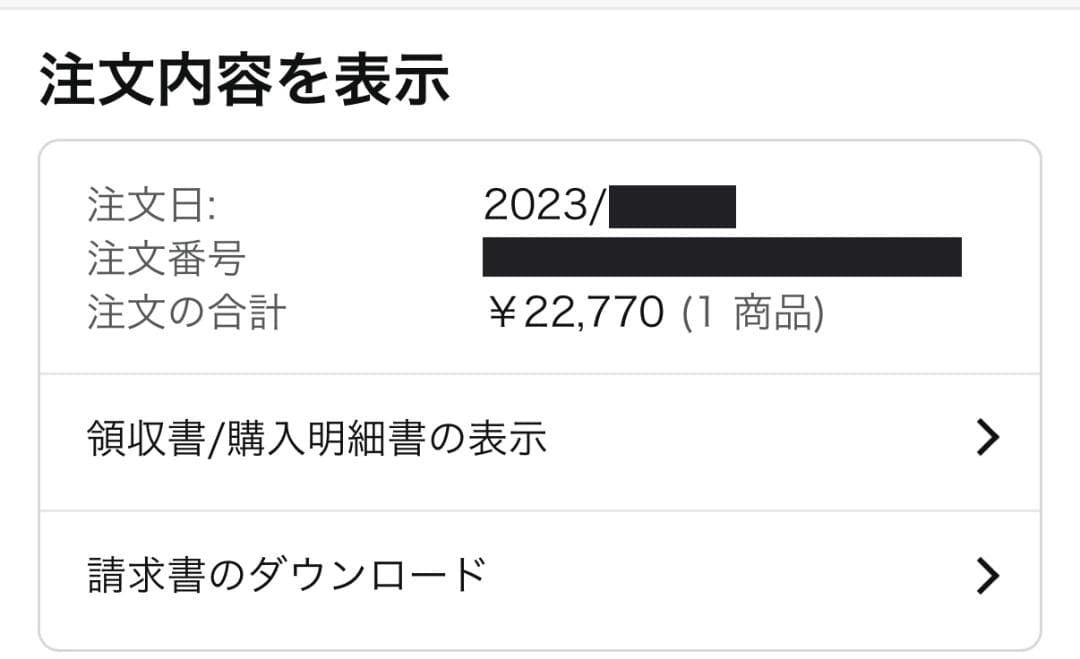View the receipt and purchase statement
This screenshot has width=1080, height=659.
(x=316, y=436)
